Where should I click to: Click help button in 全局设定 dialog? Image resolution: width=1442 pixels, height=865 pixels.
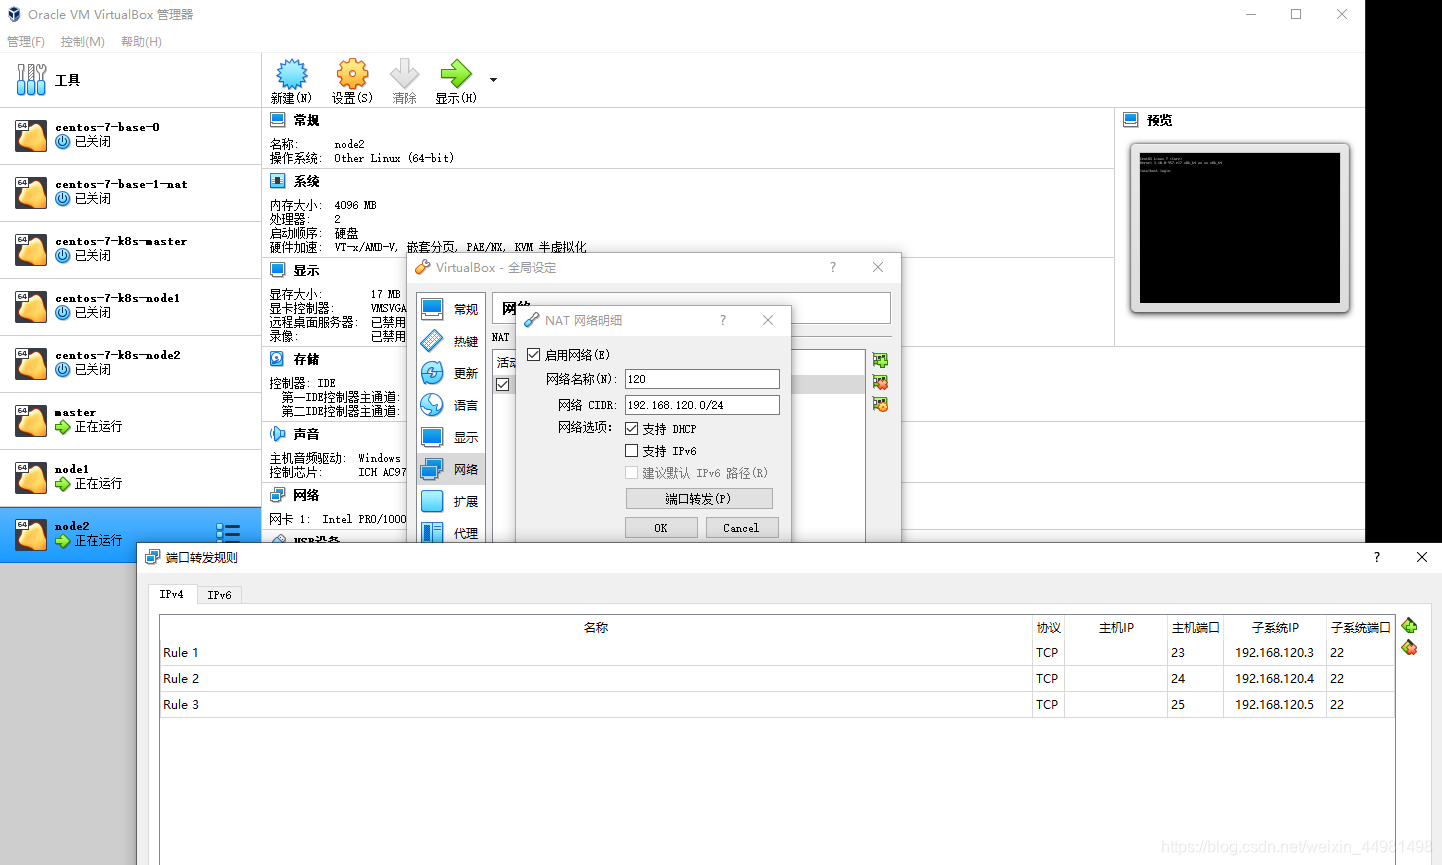pos(833,267)
